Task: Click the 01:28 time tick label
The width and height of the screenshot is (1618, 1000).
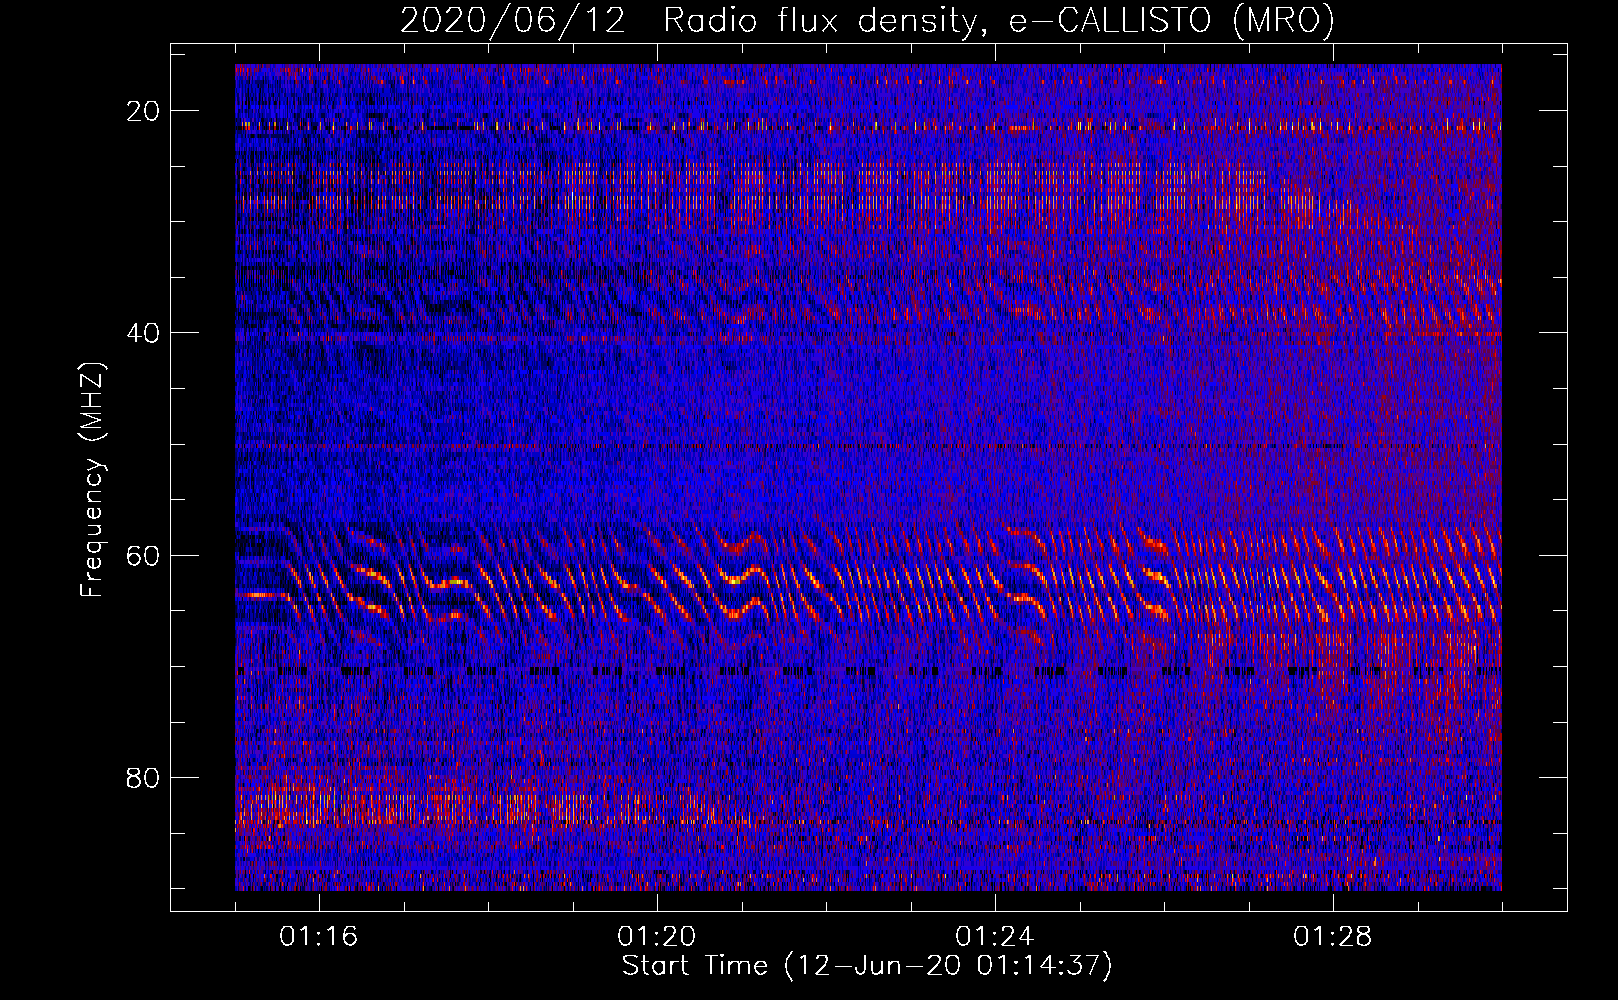Action: tap(1333, 937)
